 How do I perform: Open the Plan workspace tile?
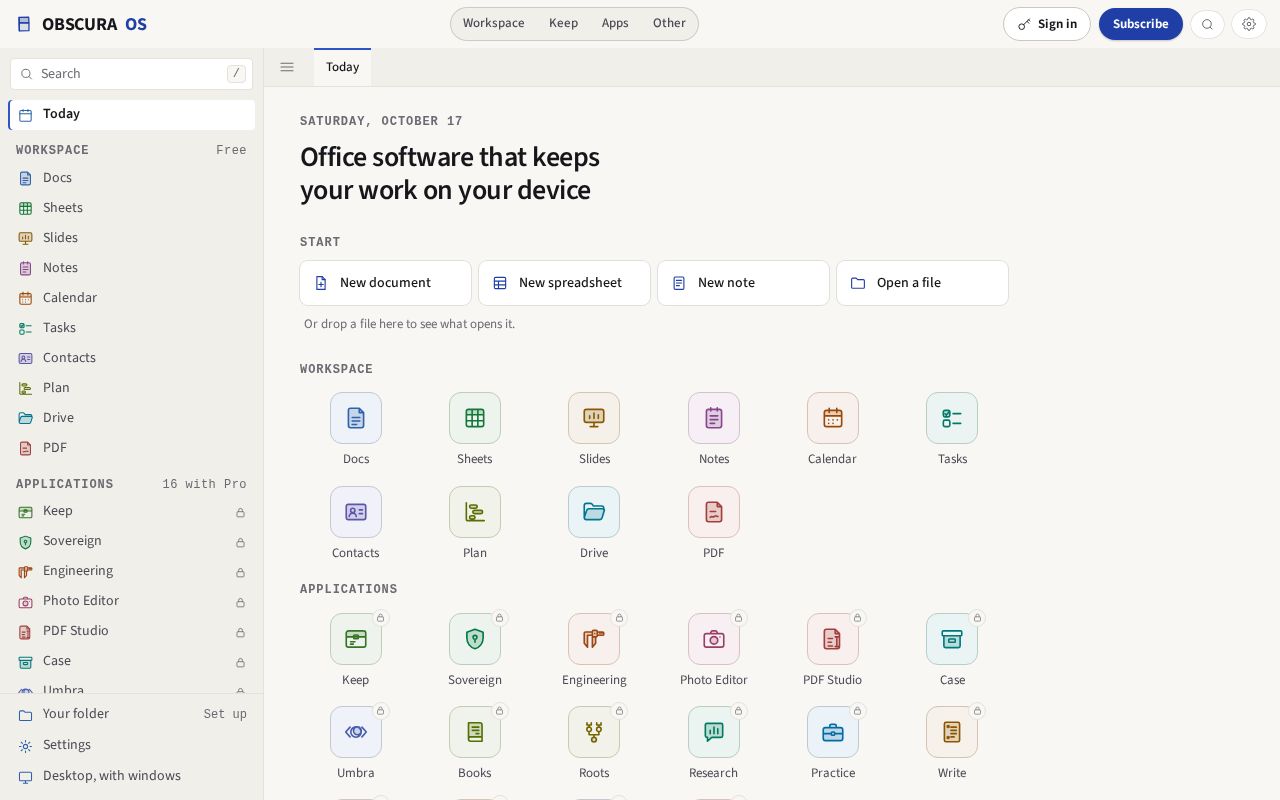point(475,512)
